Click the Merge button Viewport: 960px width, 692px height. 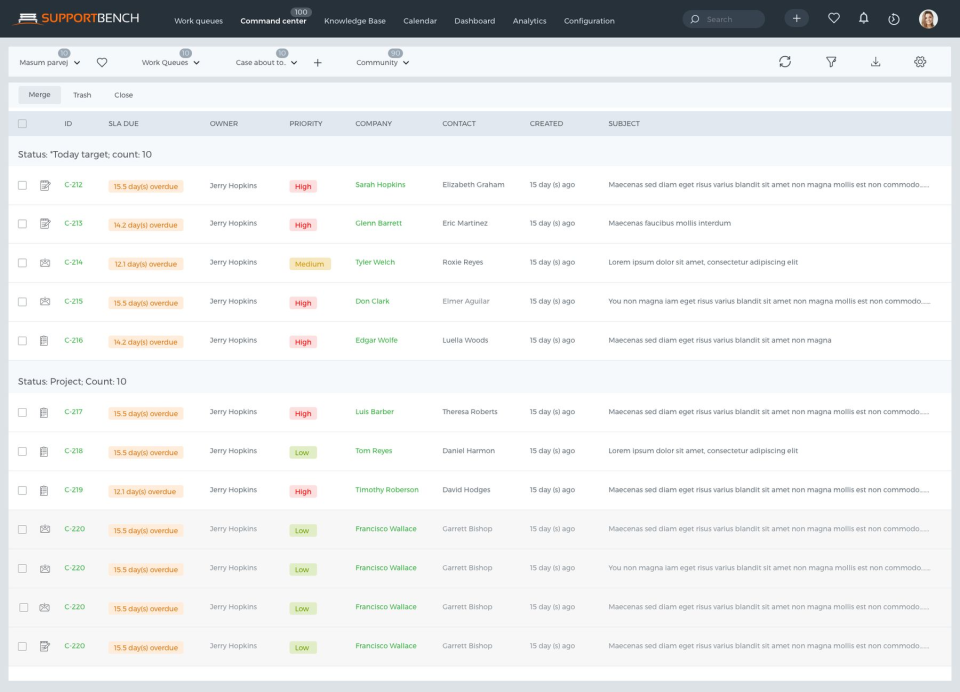(39, 94)
